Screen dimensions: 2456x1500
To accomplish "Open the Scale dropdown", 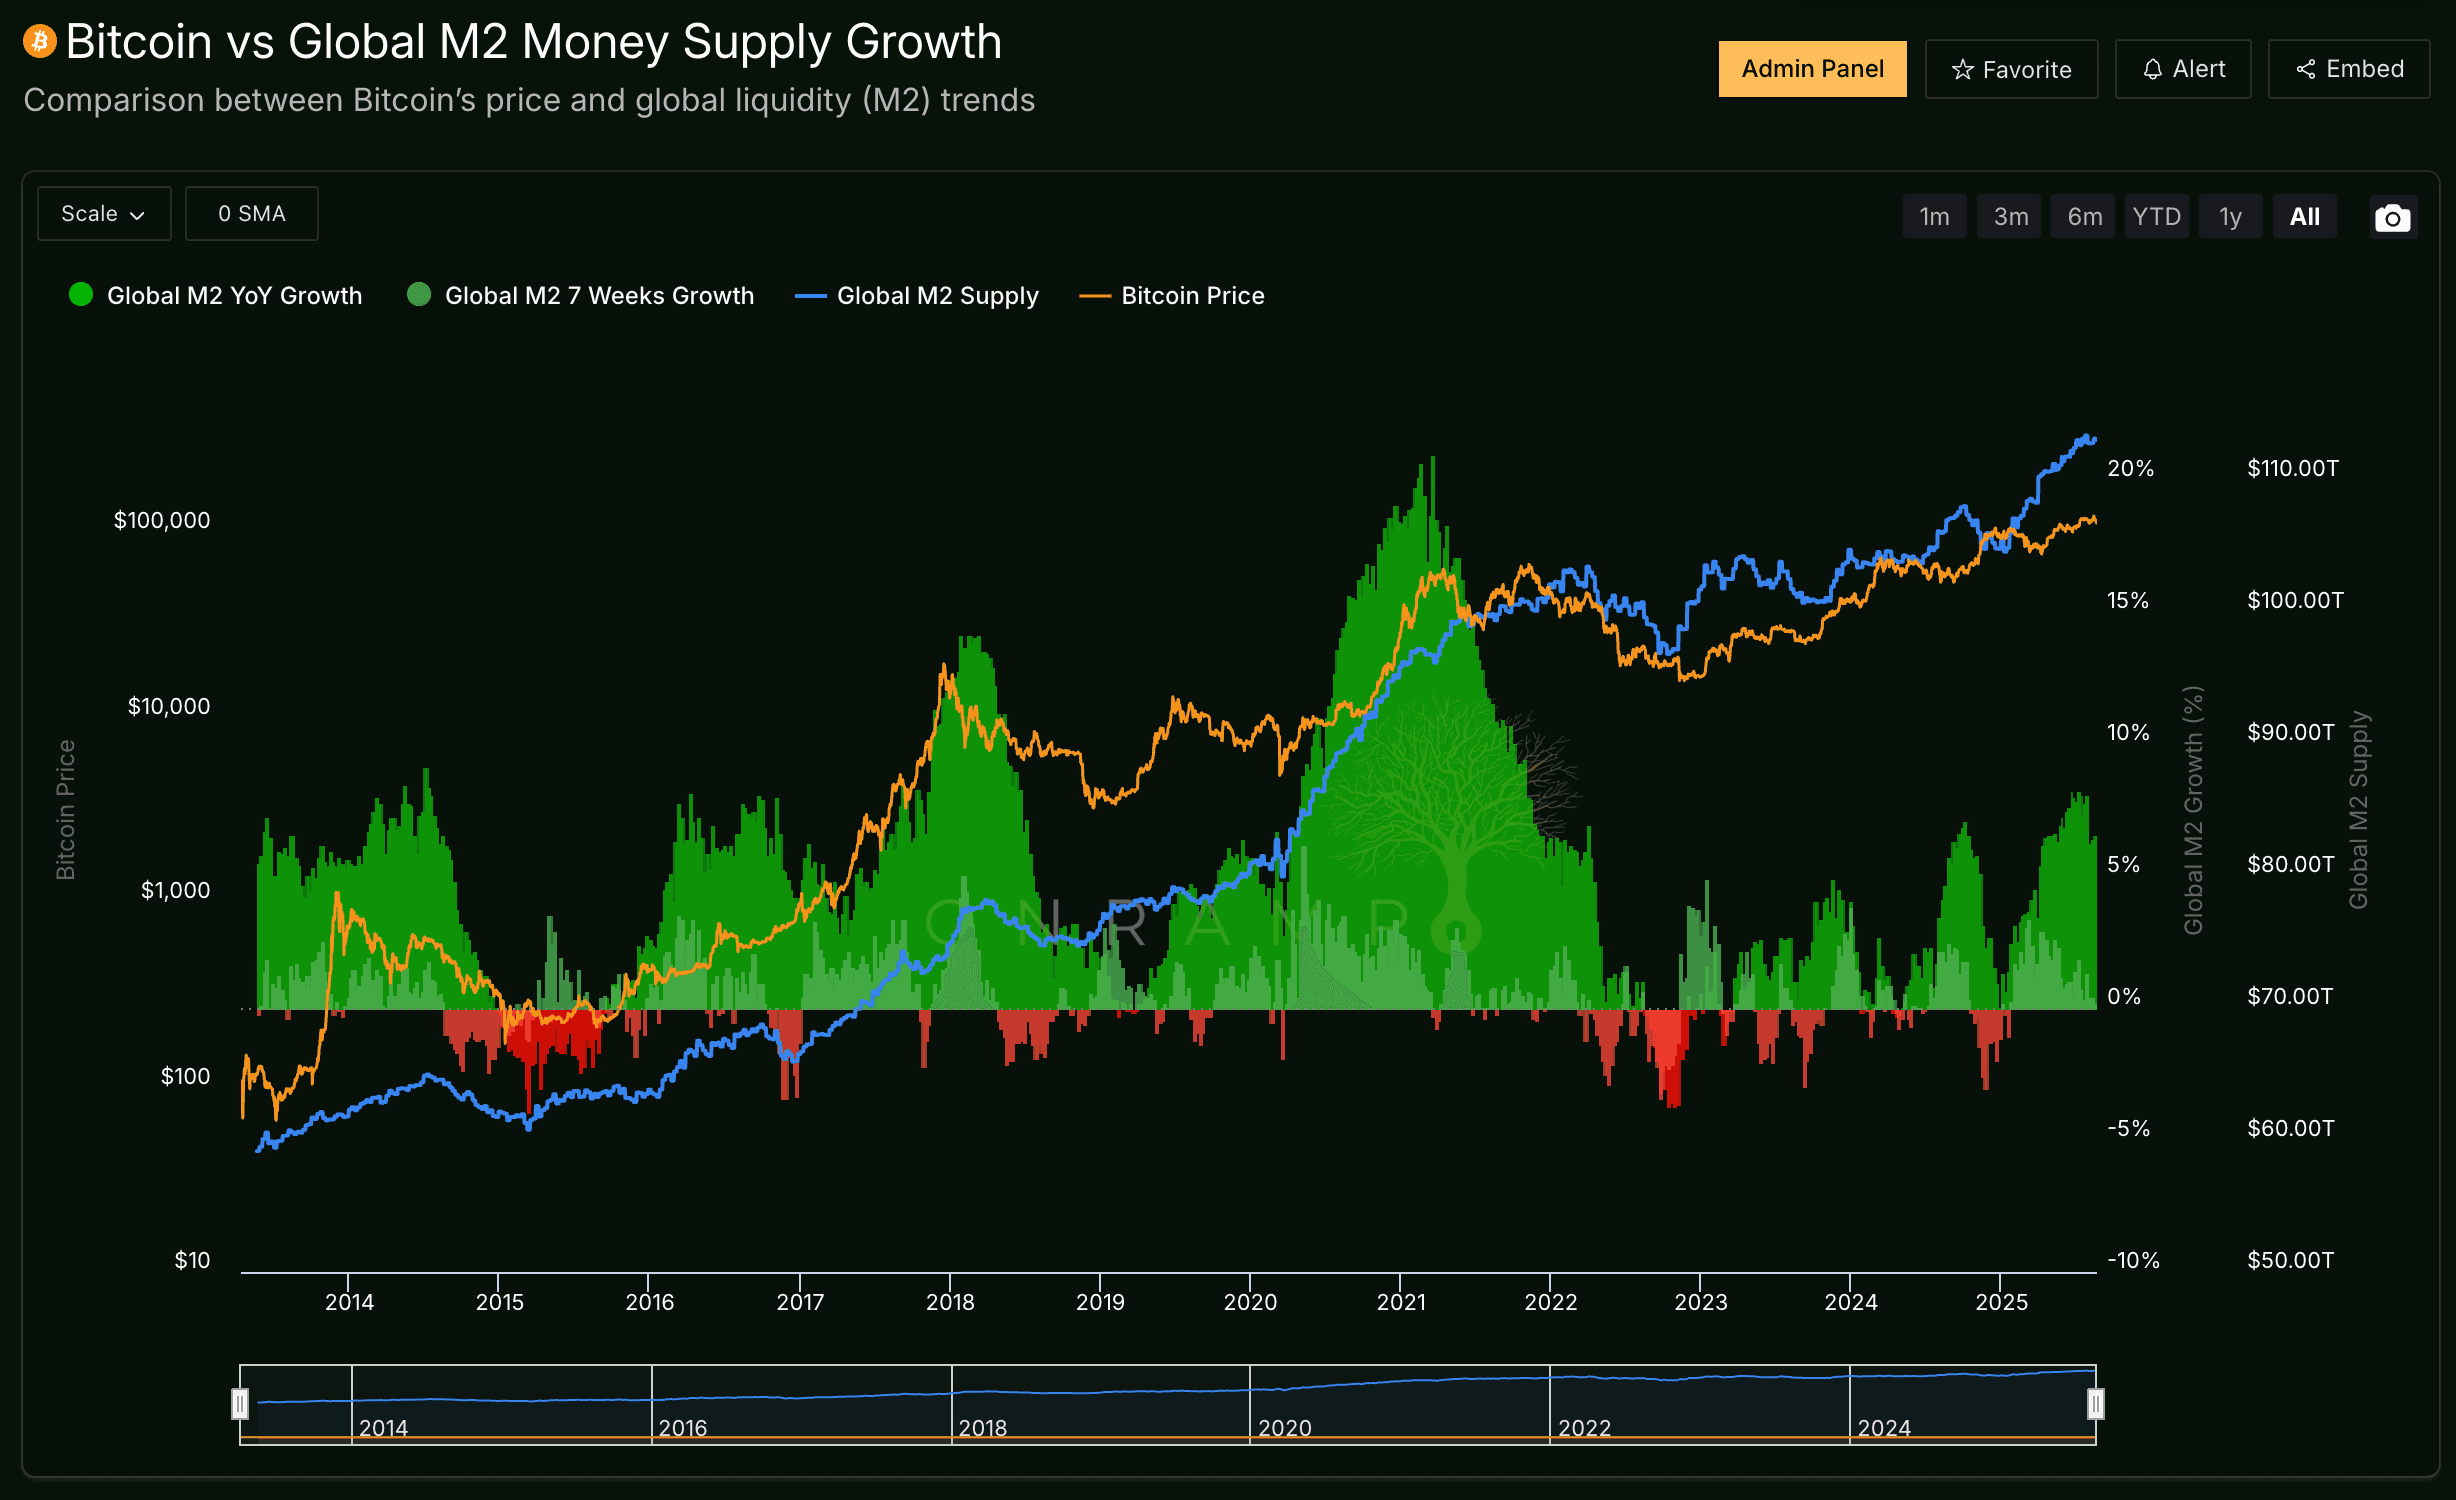I will click(103, 214).
